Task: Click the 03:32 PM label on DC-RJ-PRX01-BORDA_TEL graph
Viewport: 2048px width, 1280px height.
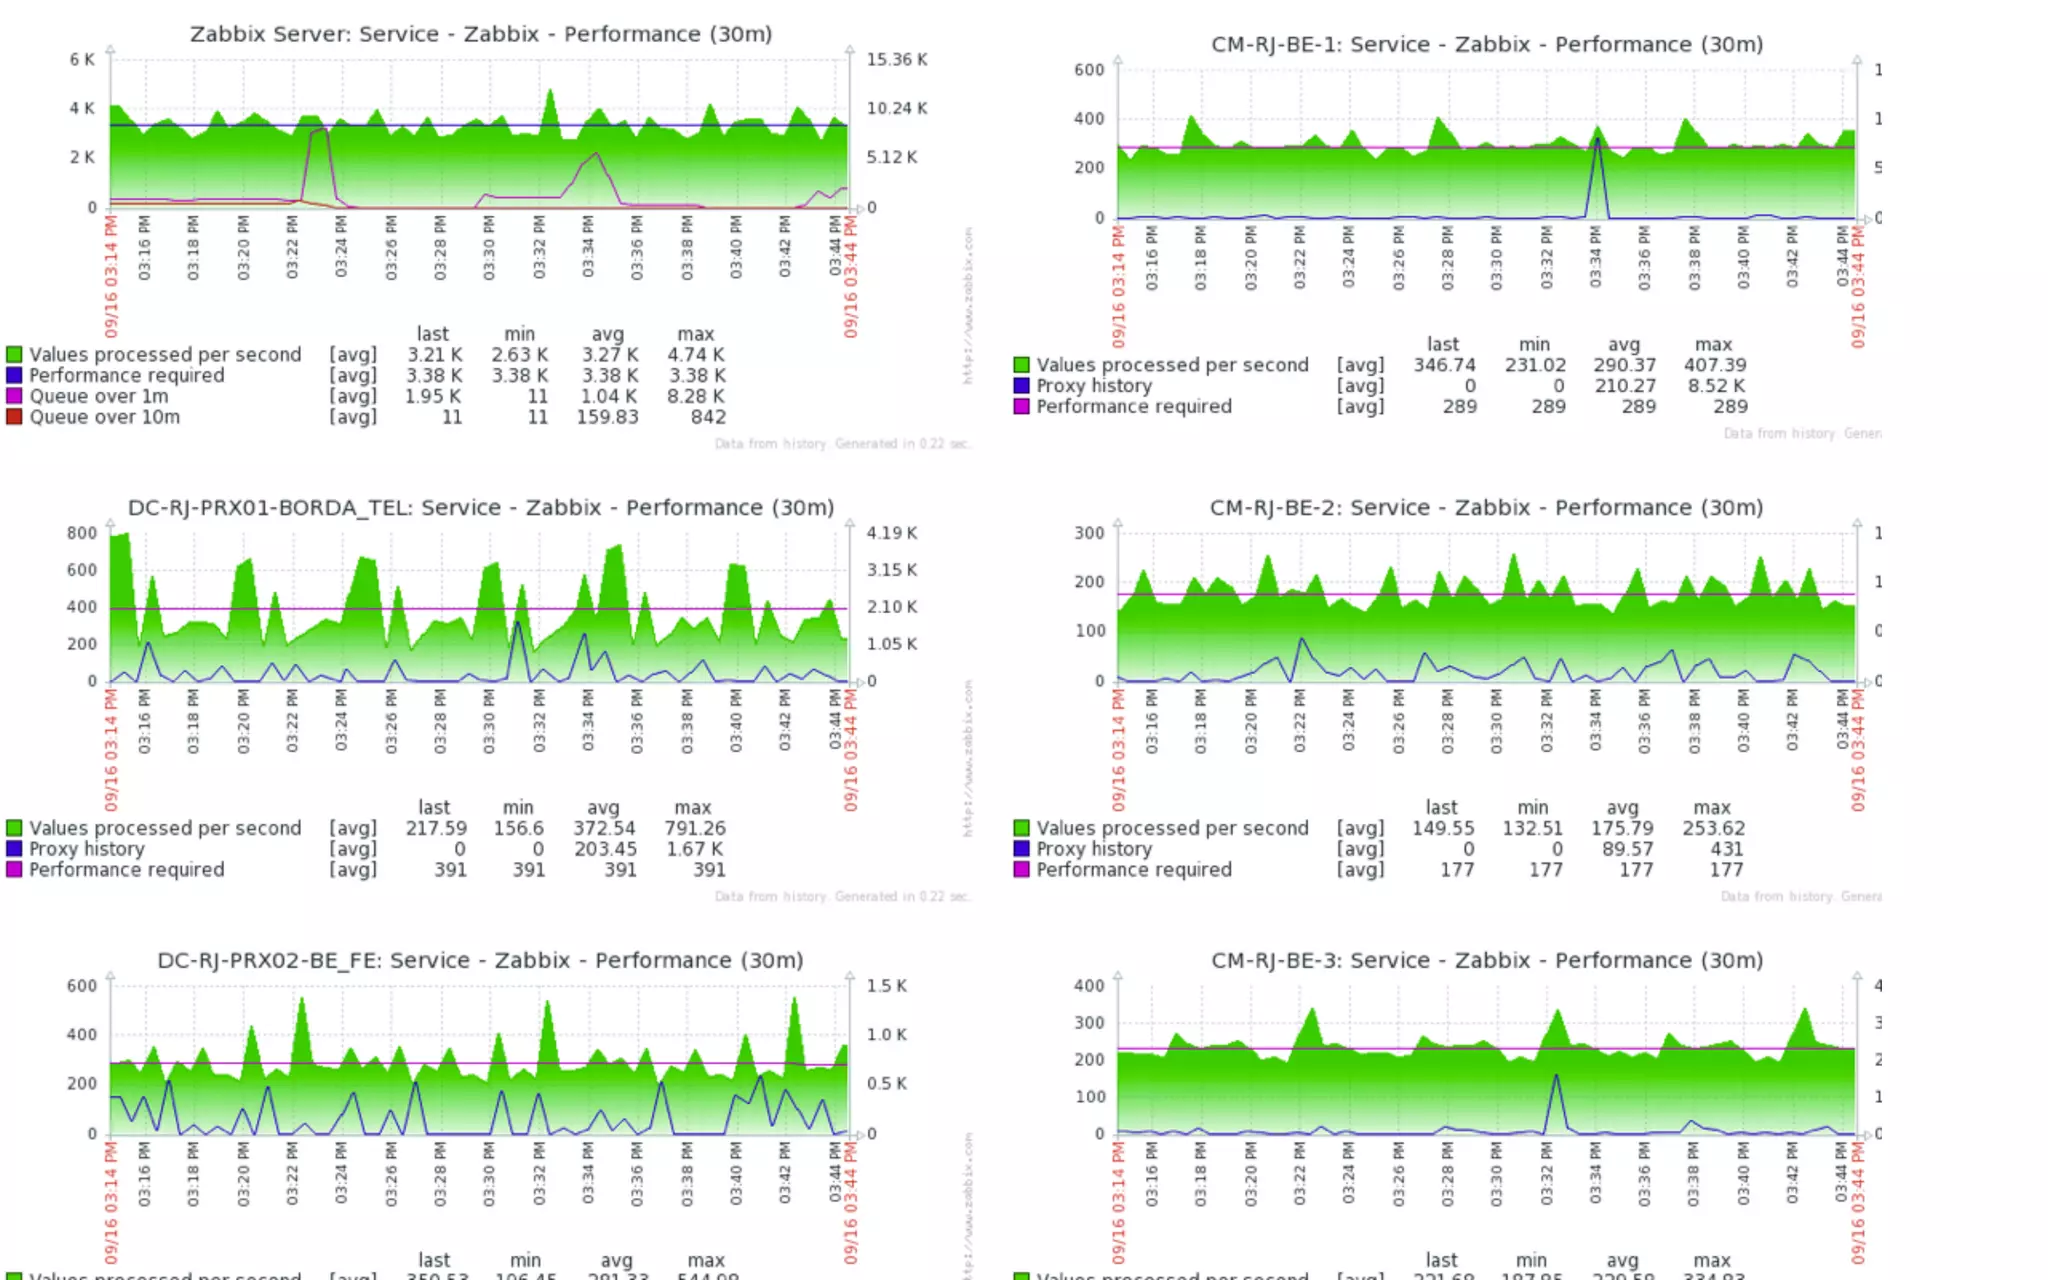Action: point(539,720)
